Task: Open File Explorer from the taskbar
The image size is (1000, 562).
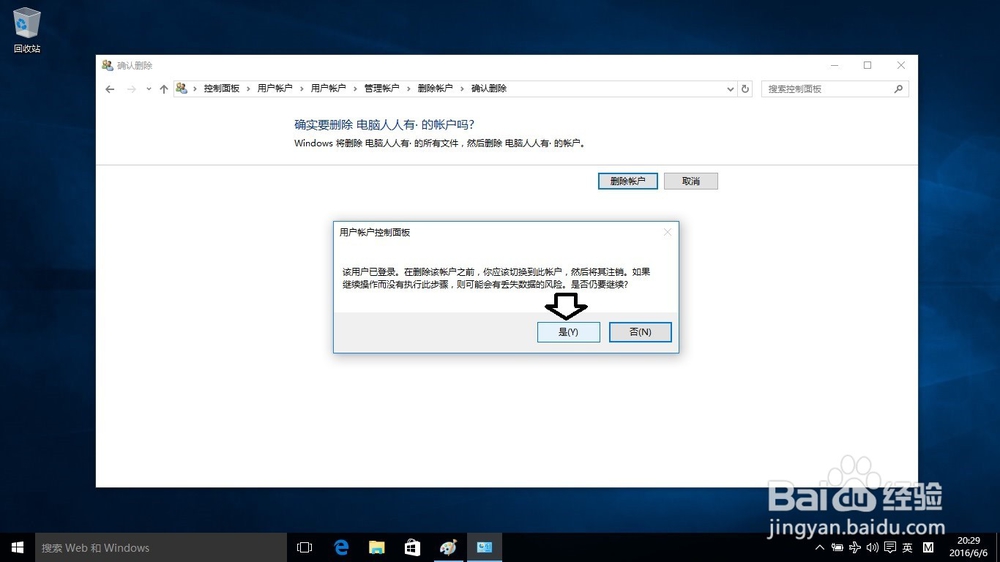Action: (x=377, y=547)
